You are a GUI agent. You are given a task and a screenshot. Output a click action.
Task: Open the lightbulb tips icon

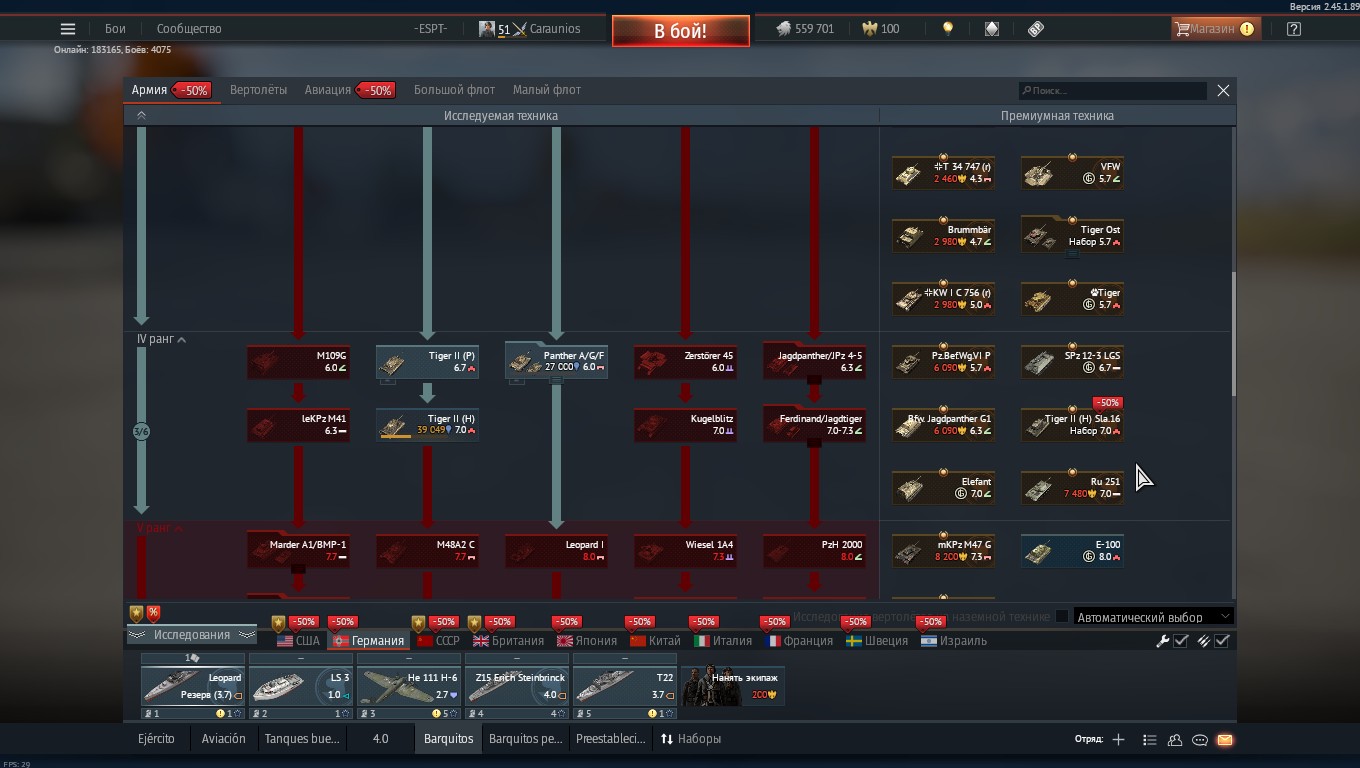point(948,29)
